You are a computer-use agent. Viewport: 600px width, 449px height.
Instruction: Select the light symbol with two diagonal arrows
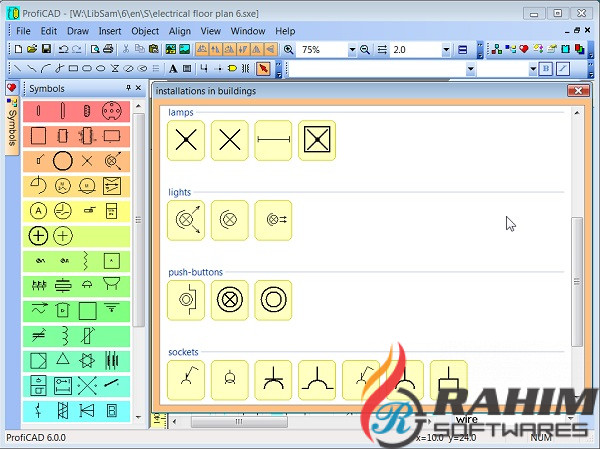click(x=186, y=220)
